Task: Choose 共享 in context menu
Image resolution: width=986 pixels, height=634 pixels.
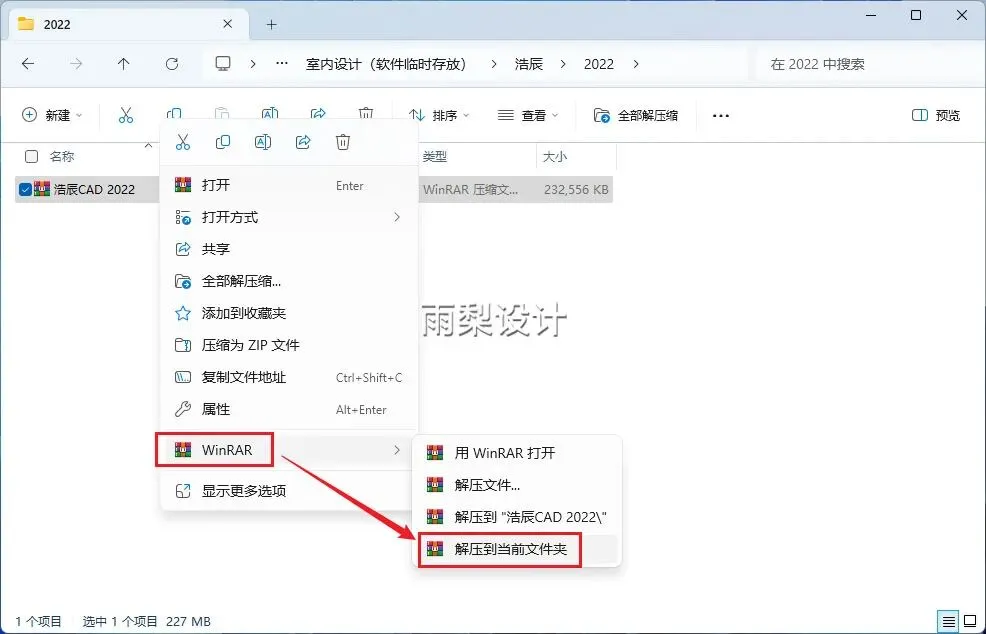Action: coord(289,249)
